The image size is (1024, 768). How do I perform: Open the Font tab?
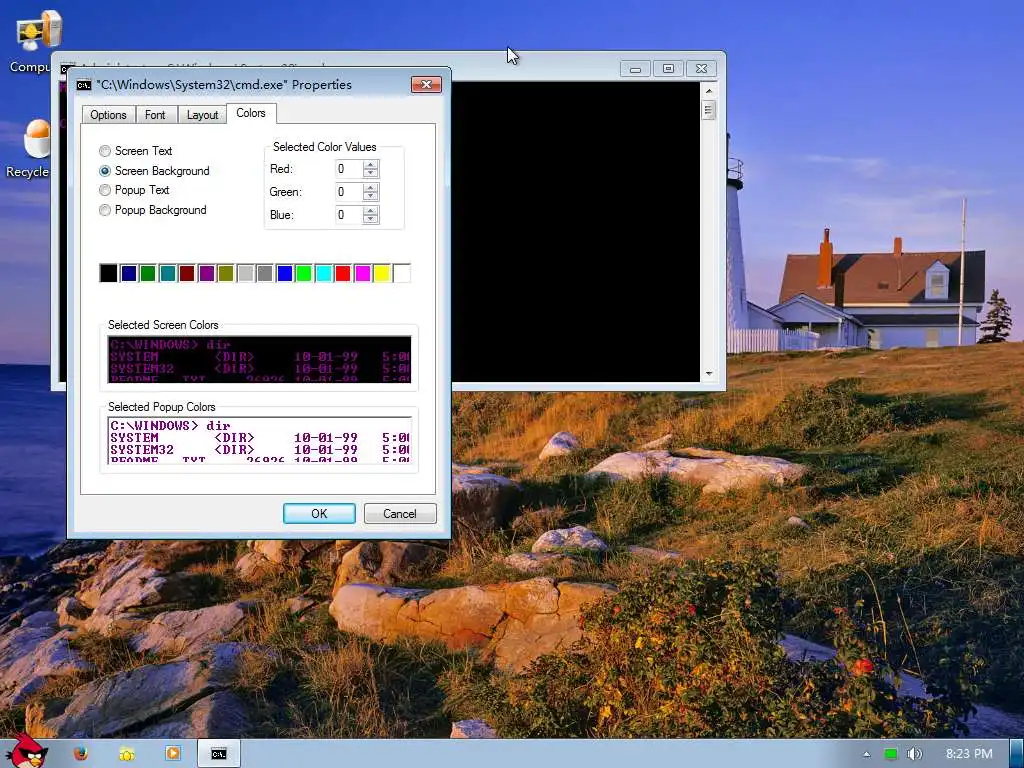coord(155,115)
